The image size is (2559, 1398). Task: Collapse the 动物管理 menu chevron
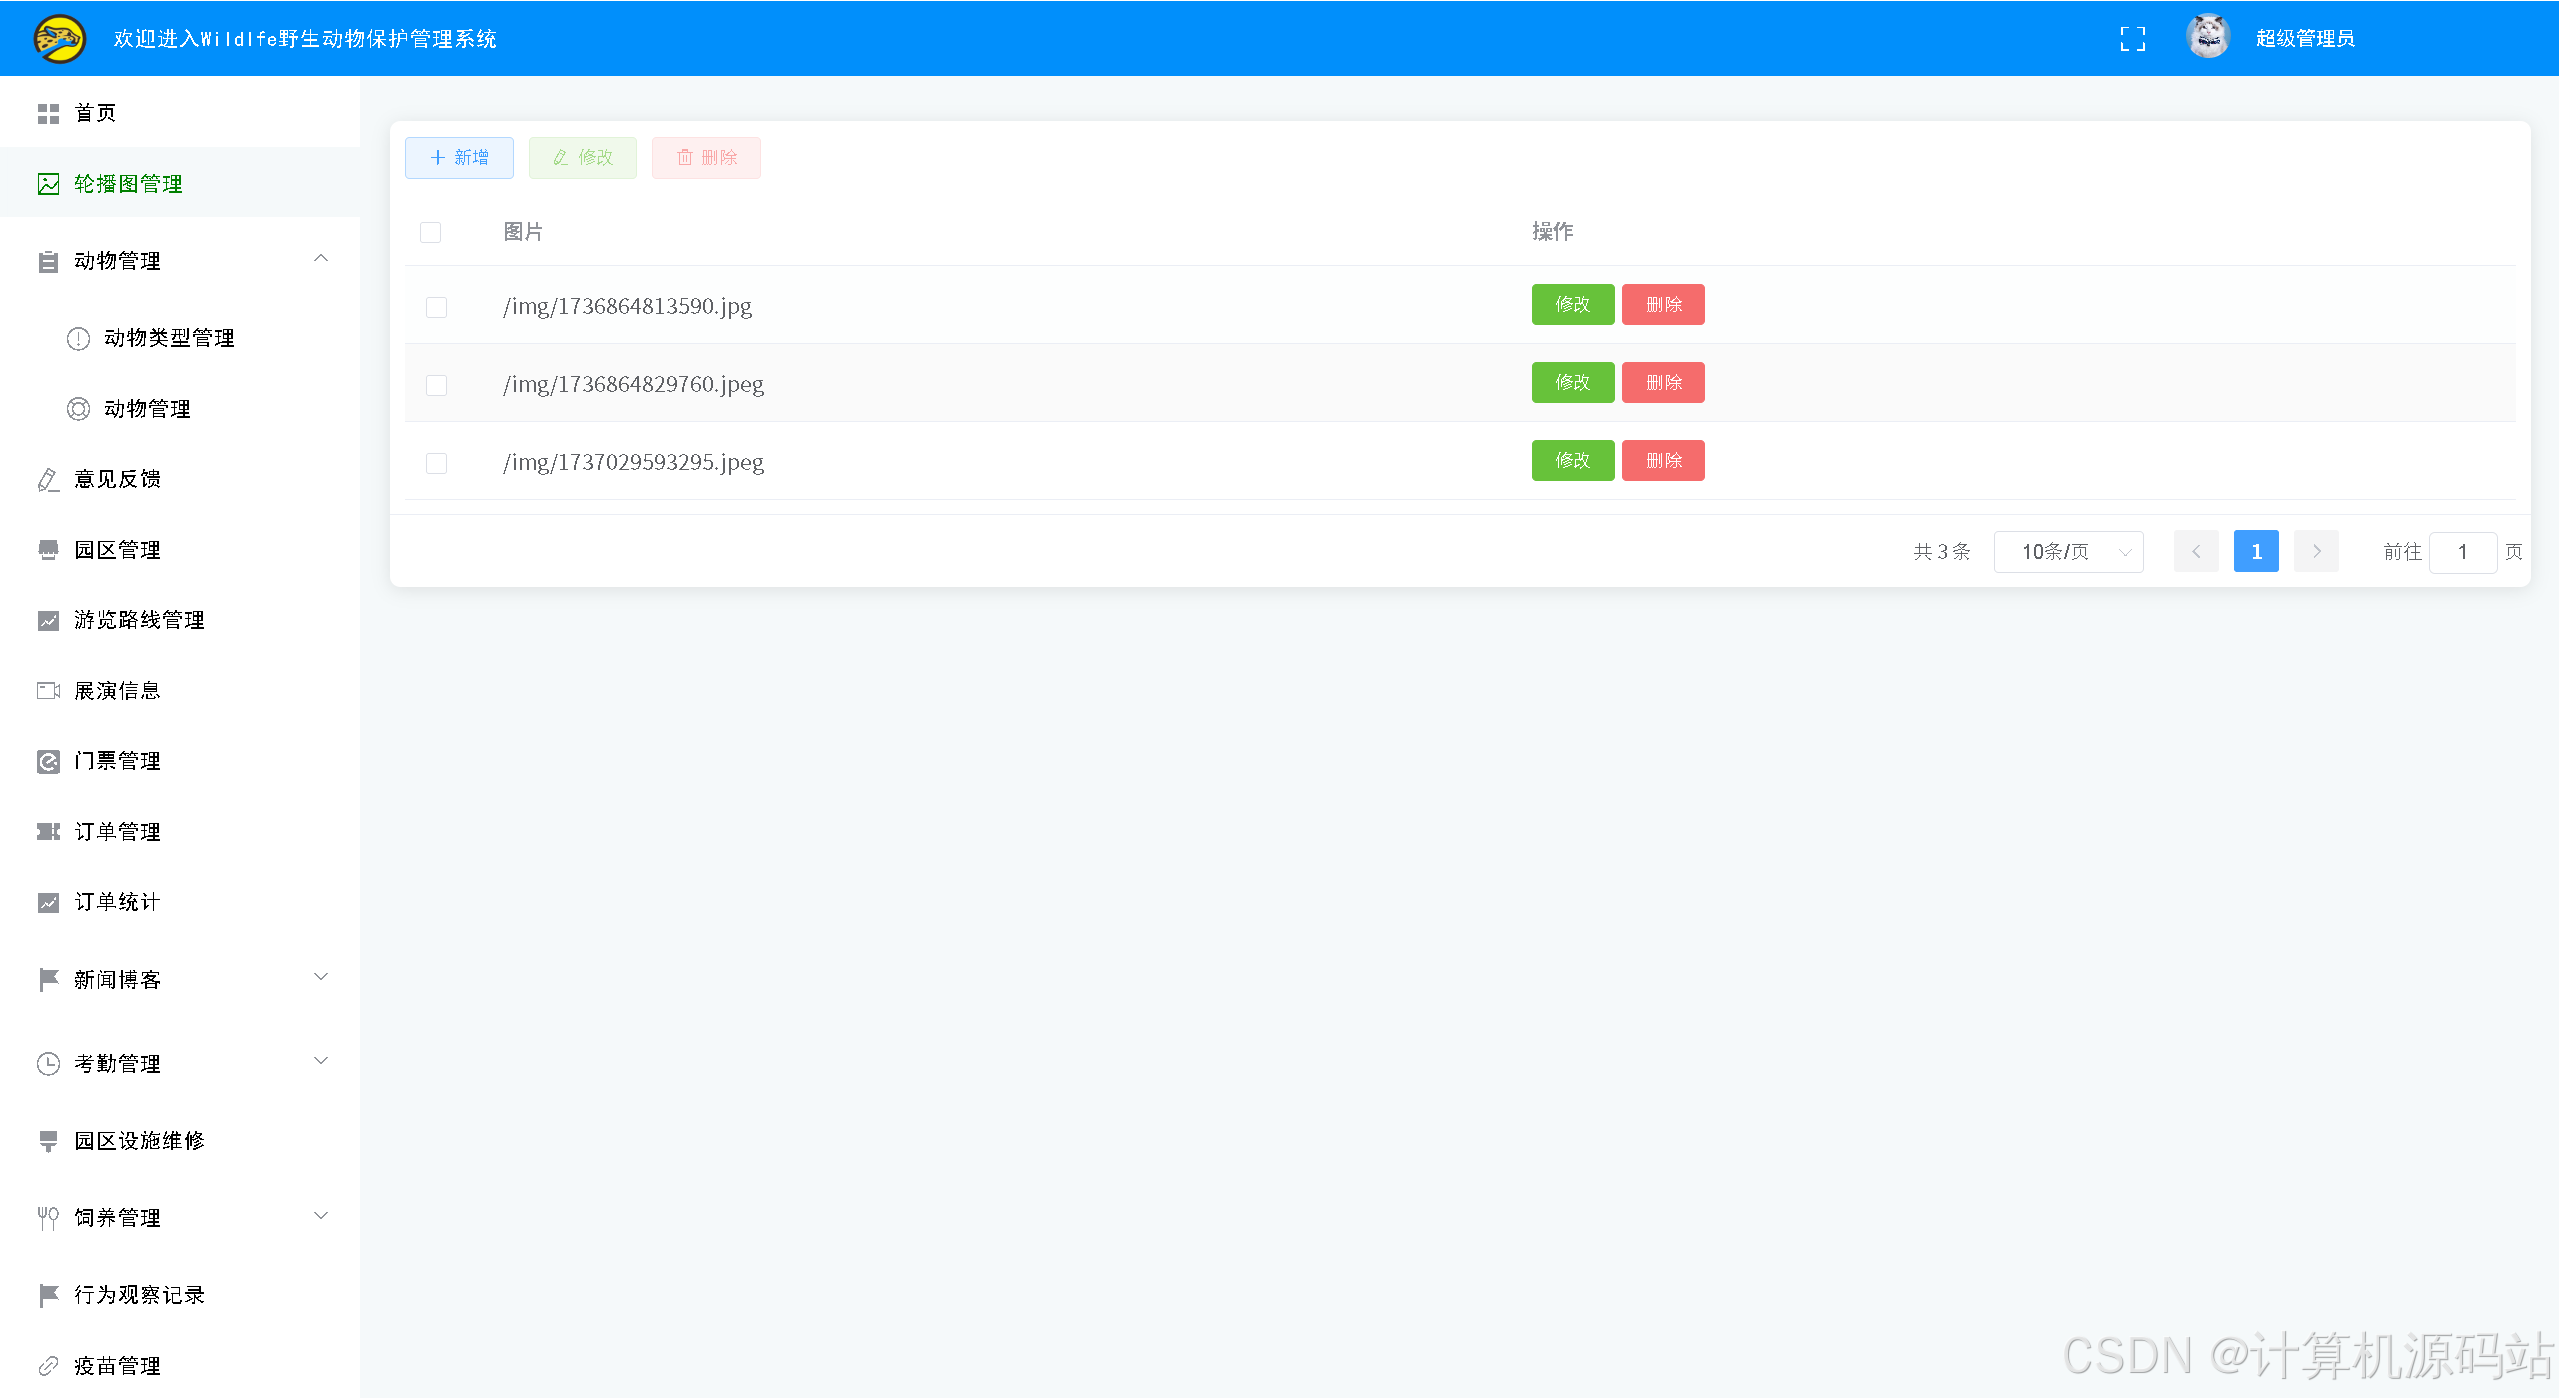coord(321,259)
